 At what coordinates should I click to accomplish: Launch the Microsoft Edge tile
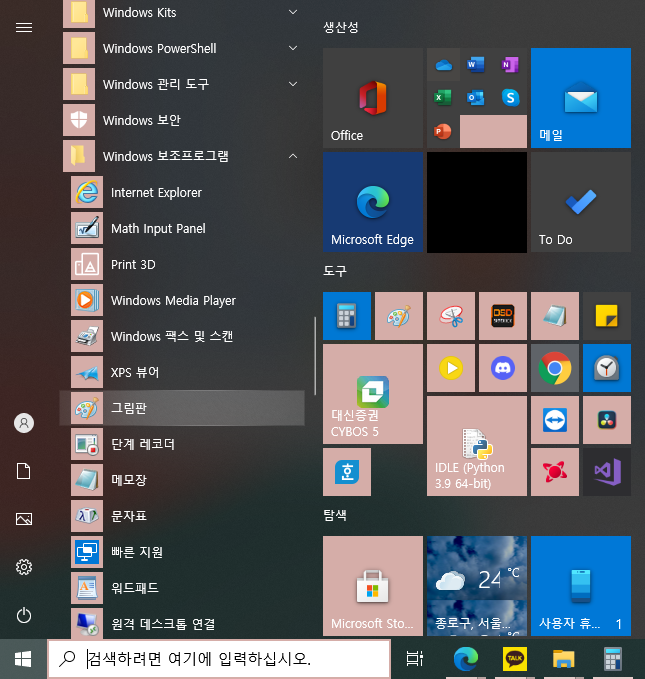click(x=373, y=202)
